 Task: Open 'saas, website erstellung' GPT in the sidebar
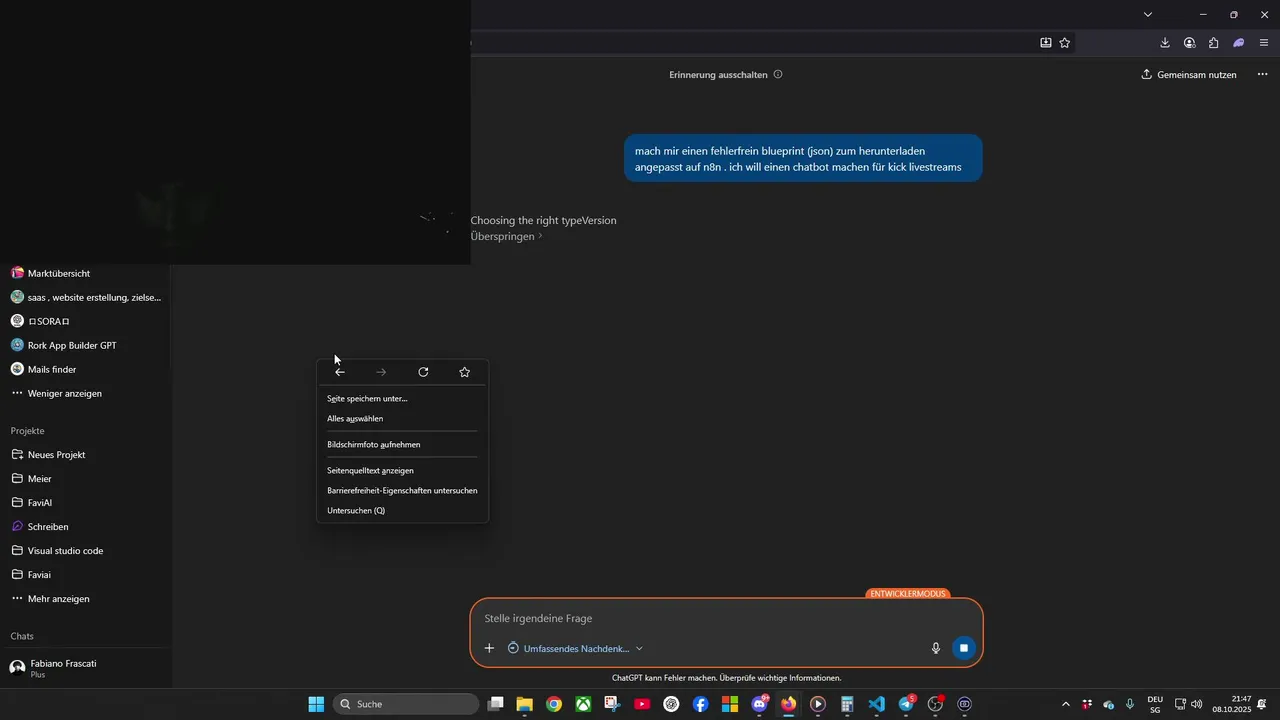pos(86,297)
